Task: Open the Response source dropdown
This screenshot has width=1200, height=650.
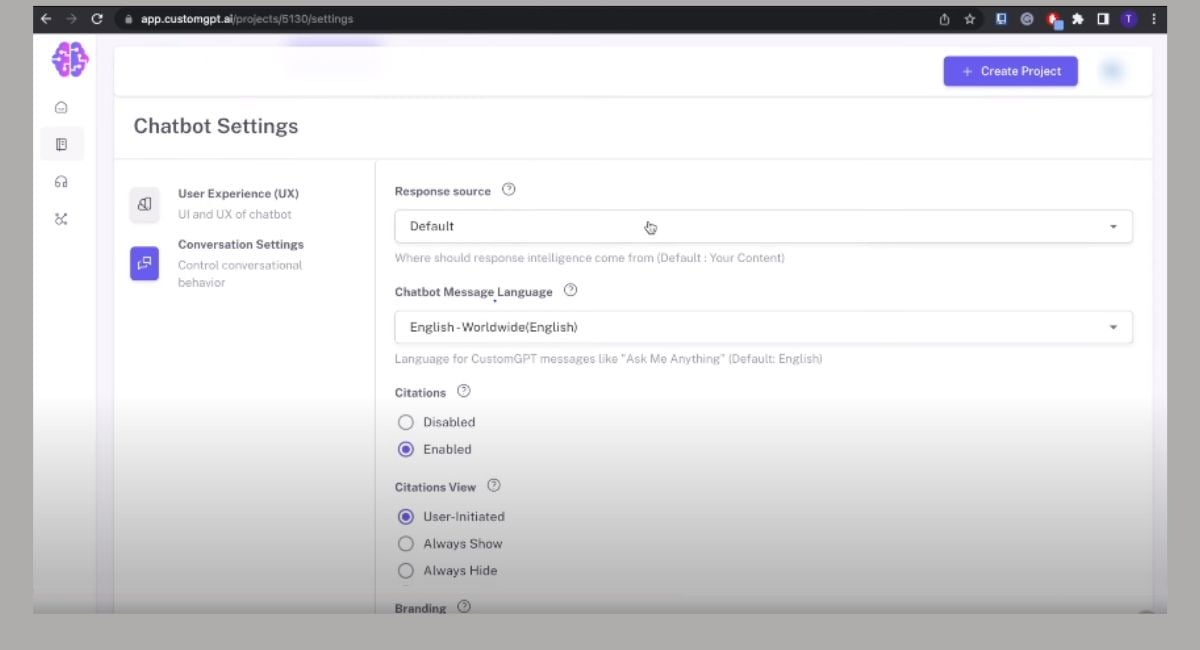Action: [763, 226]
